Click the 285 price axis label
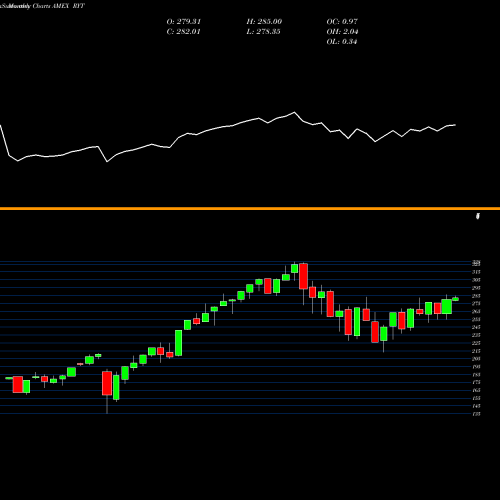Viewport: 500px width, 500px height. (x=476, y=296)
